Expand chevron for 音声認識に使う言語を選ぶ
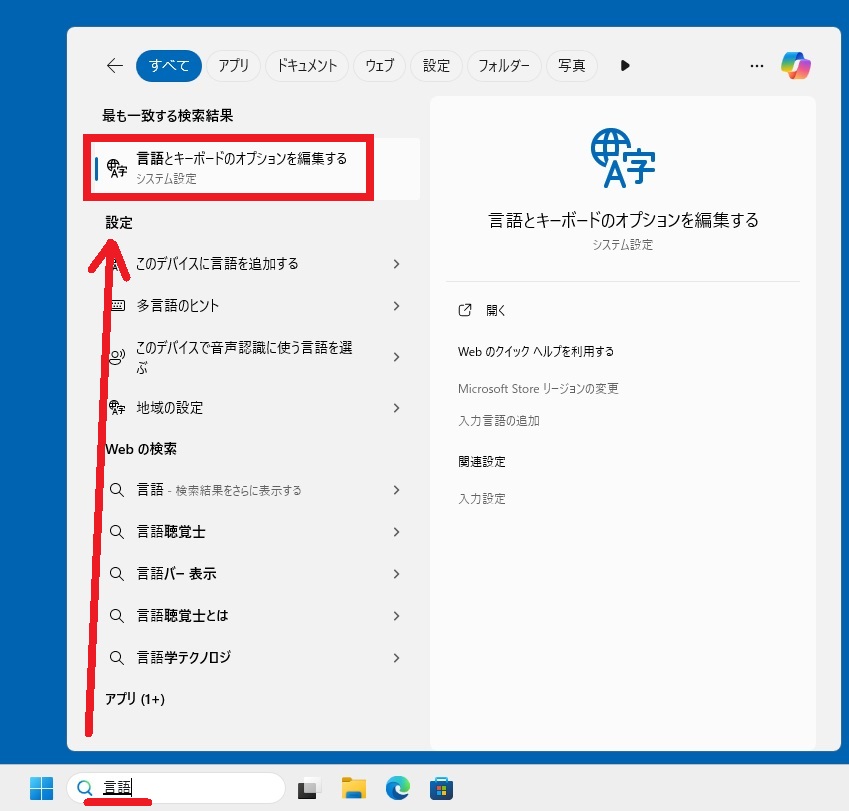 click(x=396, y=357)
